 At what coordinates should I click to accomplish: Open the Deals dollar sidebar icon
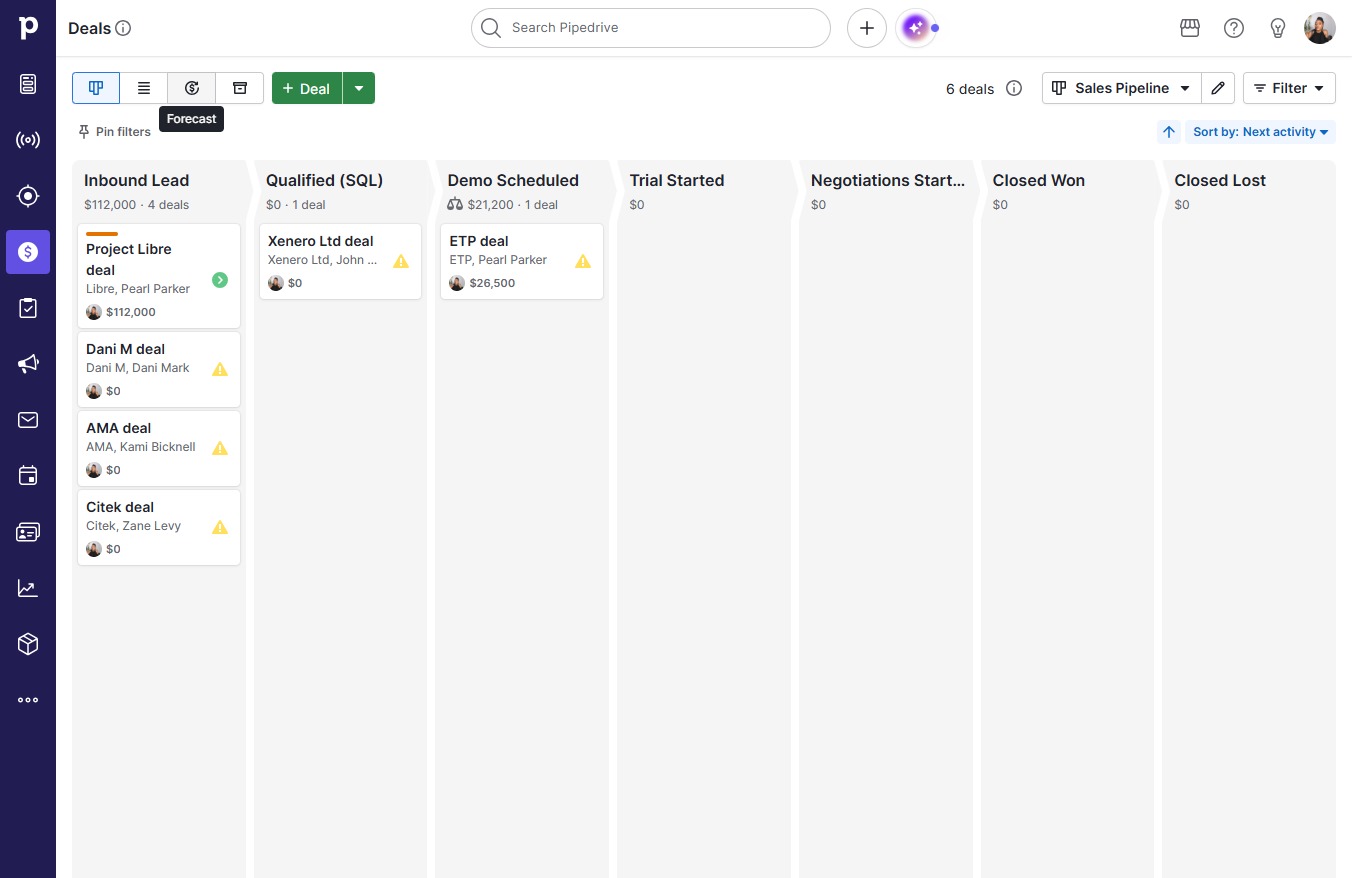28,252
